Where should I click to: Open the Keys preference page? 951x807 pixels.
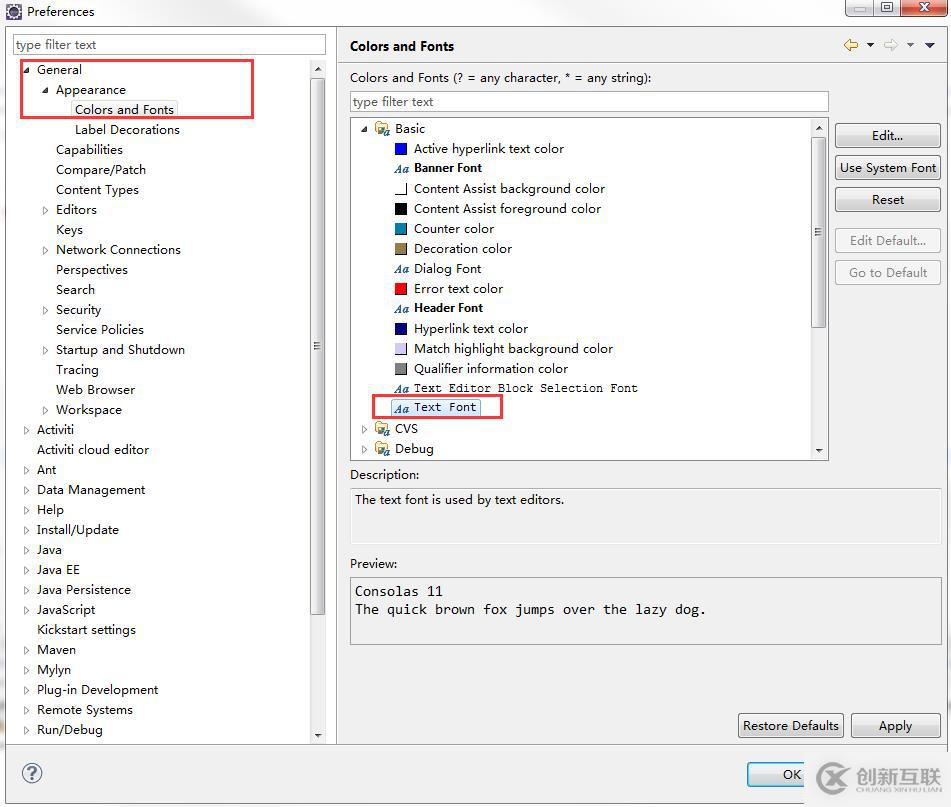point(69,230)
